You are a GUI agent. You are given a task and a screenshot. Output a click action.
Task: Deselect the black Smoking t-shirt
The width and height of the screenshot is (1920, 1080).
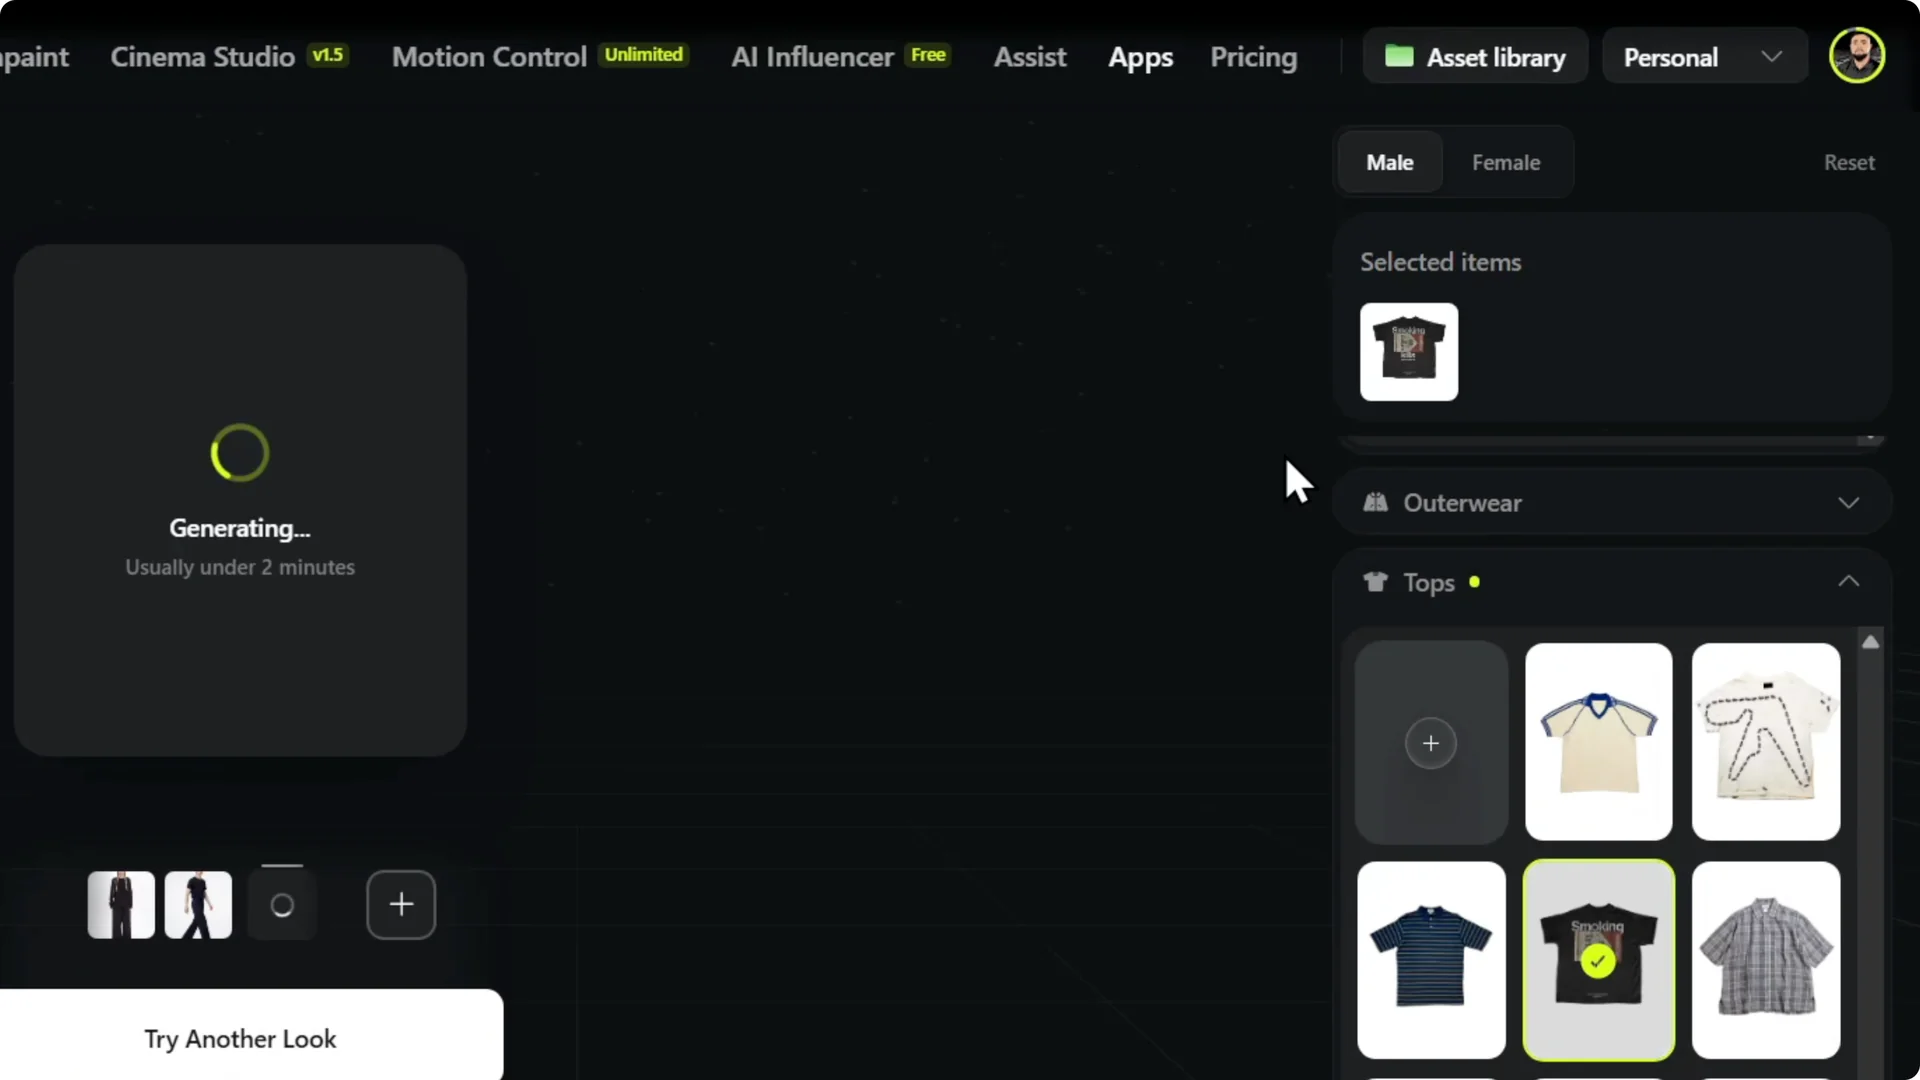[1597, 960]
